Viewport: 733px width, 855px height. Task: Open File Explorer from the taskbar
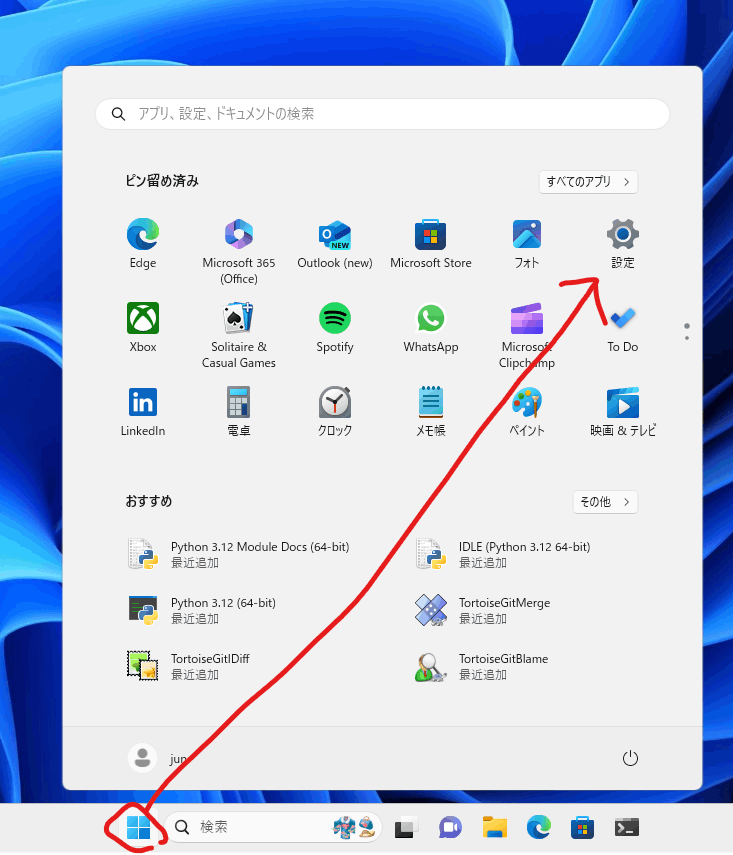point(495,827)
